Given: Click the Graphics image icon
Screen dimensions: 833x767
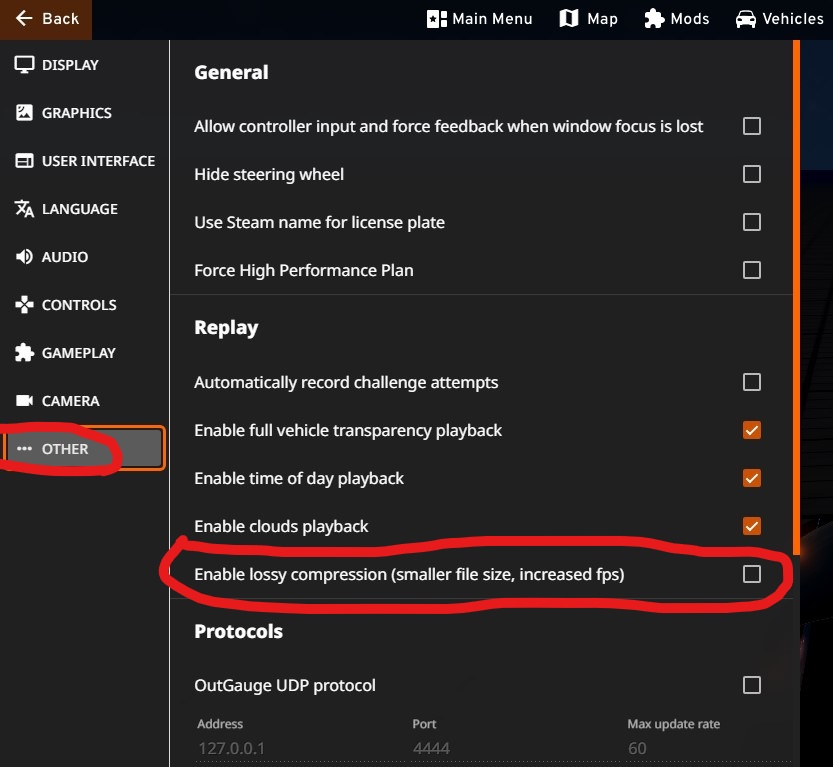Looking at the screenshot, I should (24, 113).
